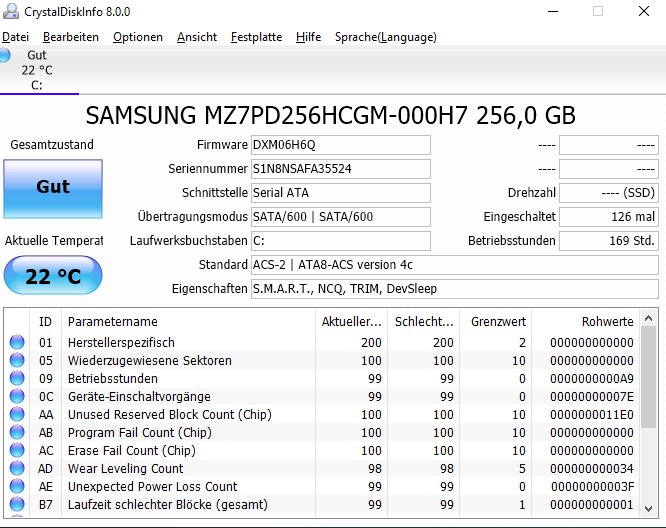
Task: Click the 22 °C temperature button
Action: (x=53, y=275)
